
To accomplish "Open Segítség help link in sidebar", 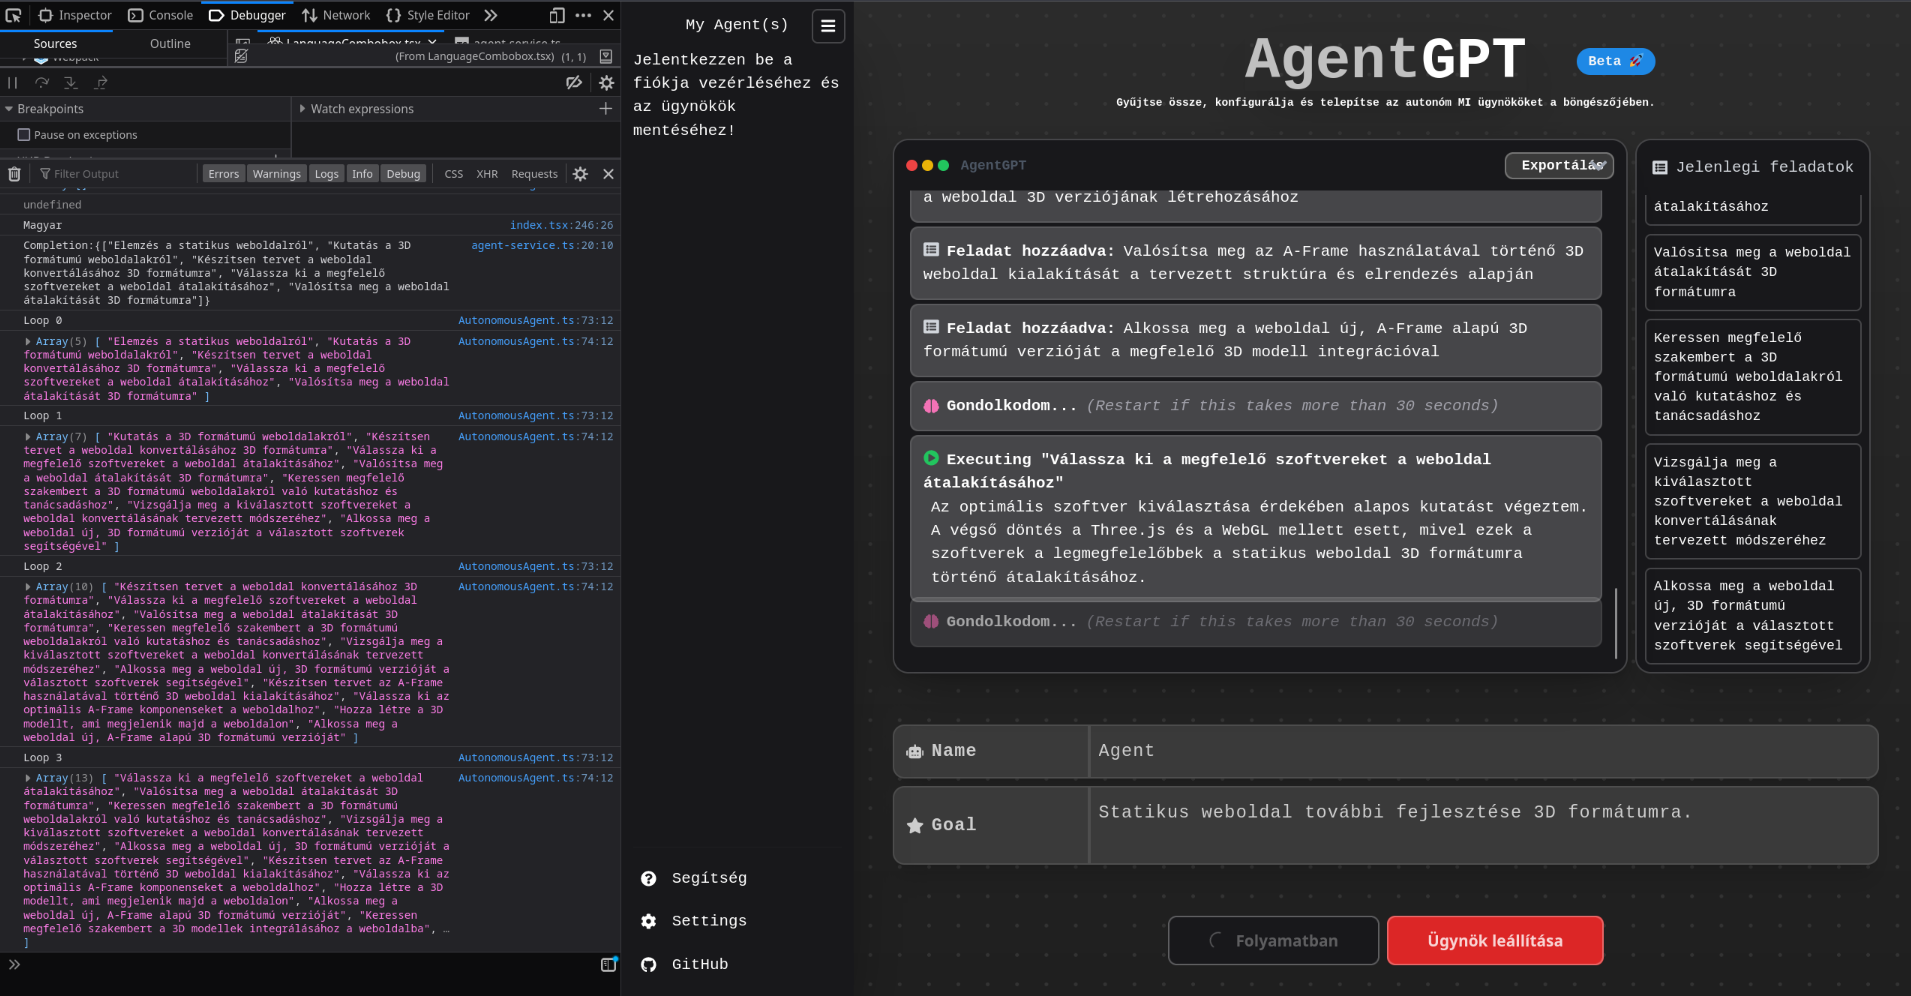I will [x=709, y=878].
